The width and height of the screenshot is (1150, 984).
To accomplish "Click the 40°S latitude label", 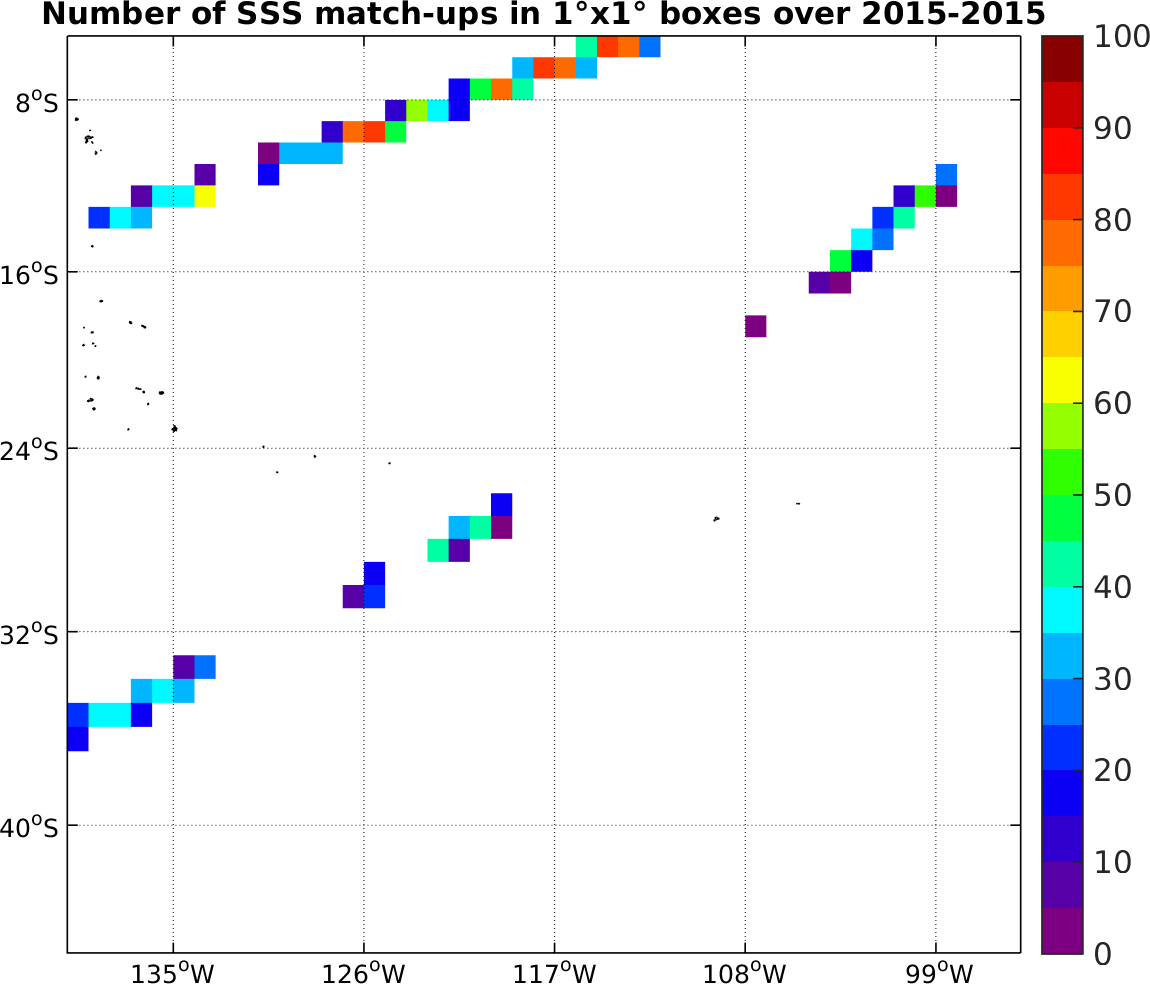I will pos(29,829).
